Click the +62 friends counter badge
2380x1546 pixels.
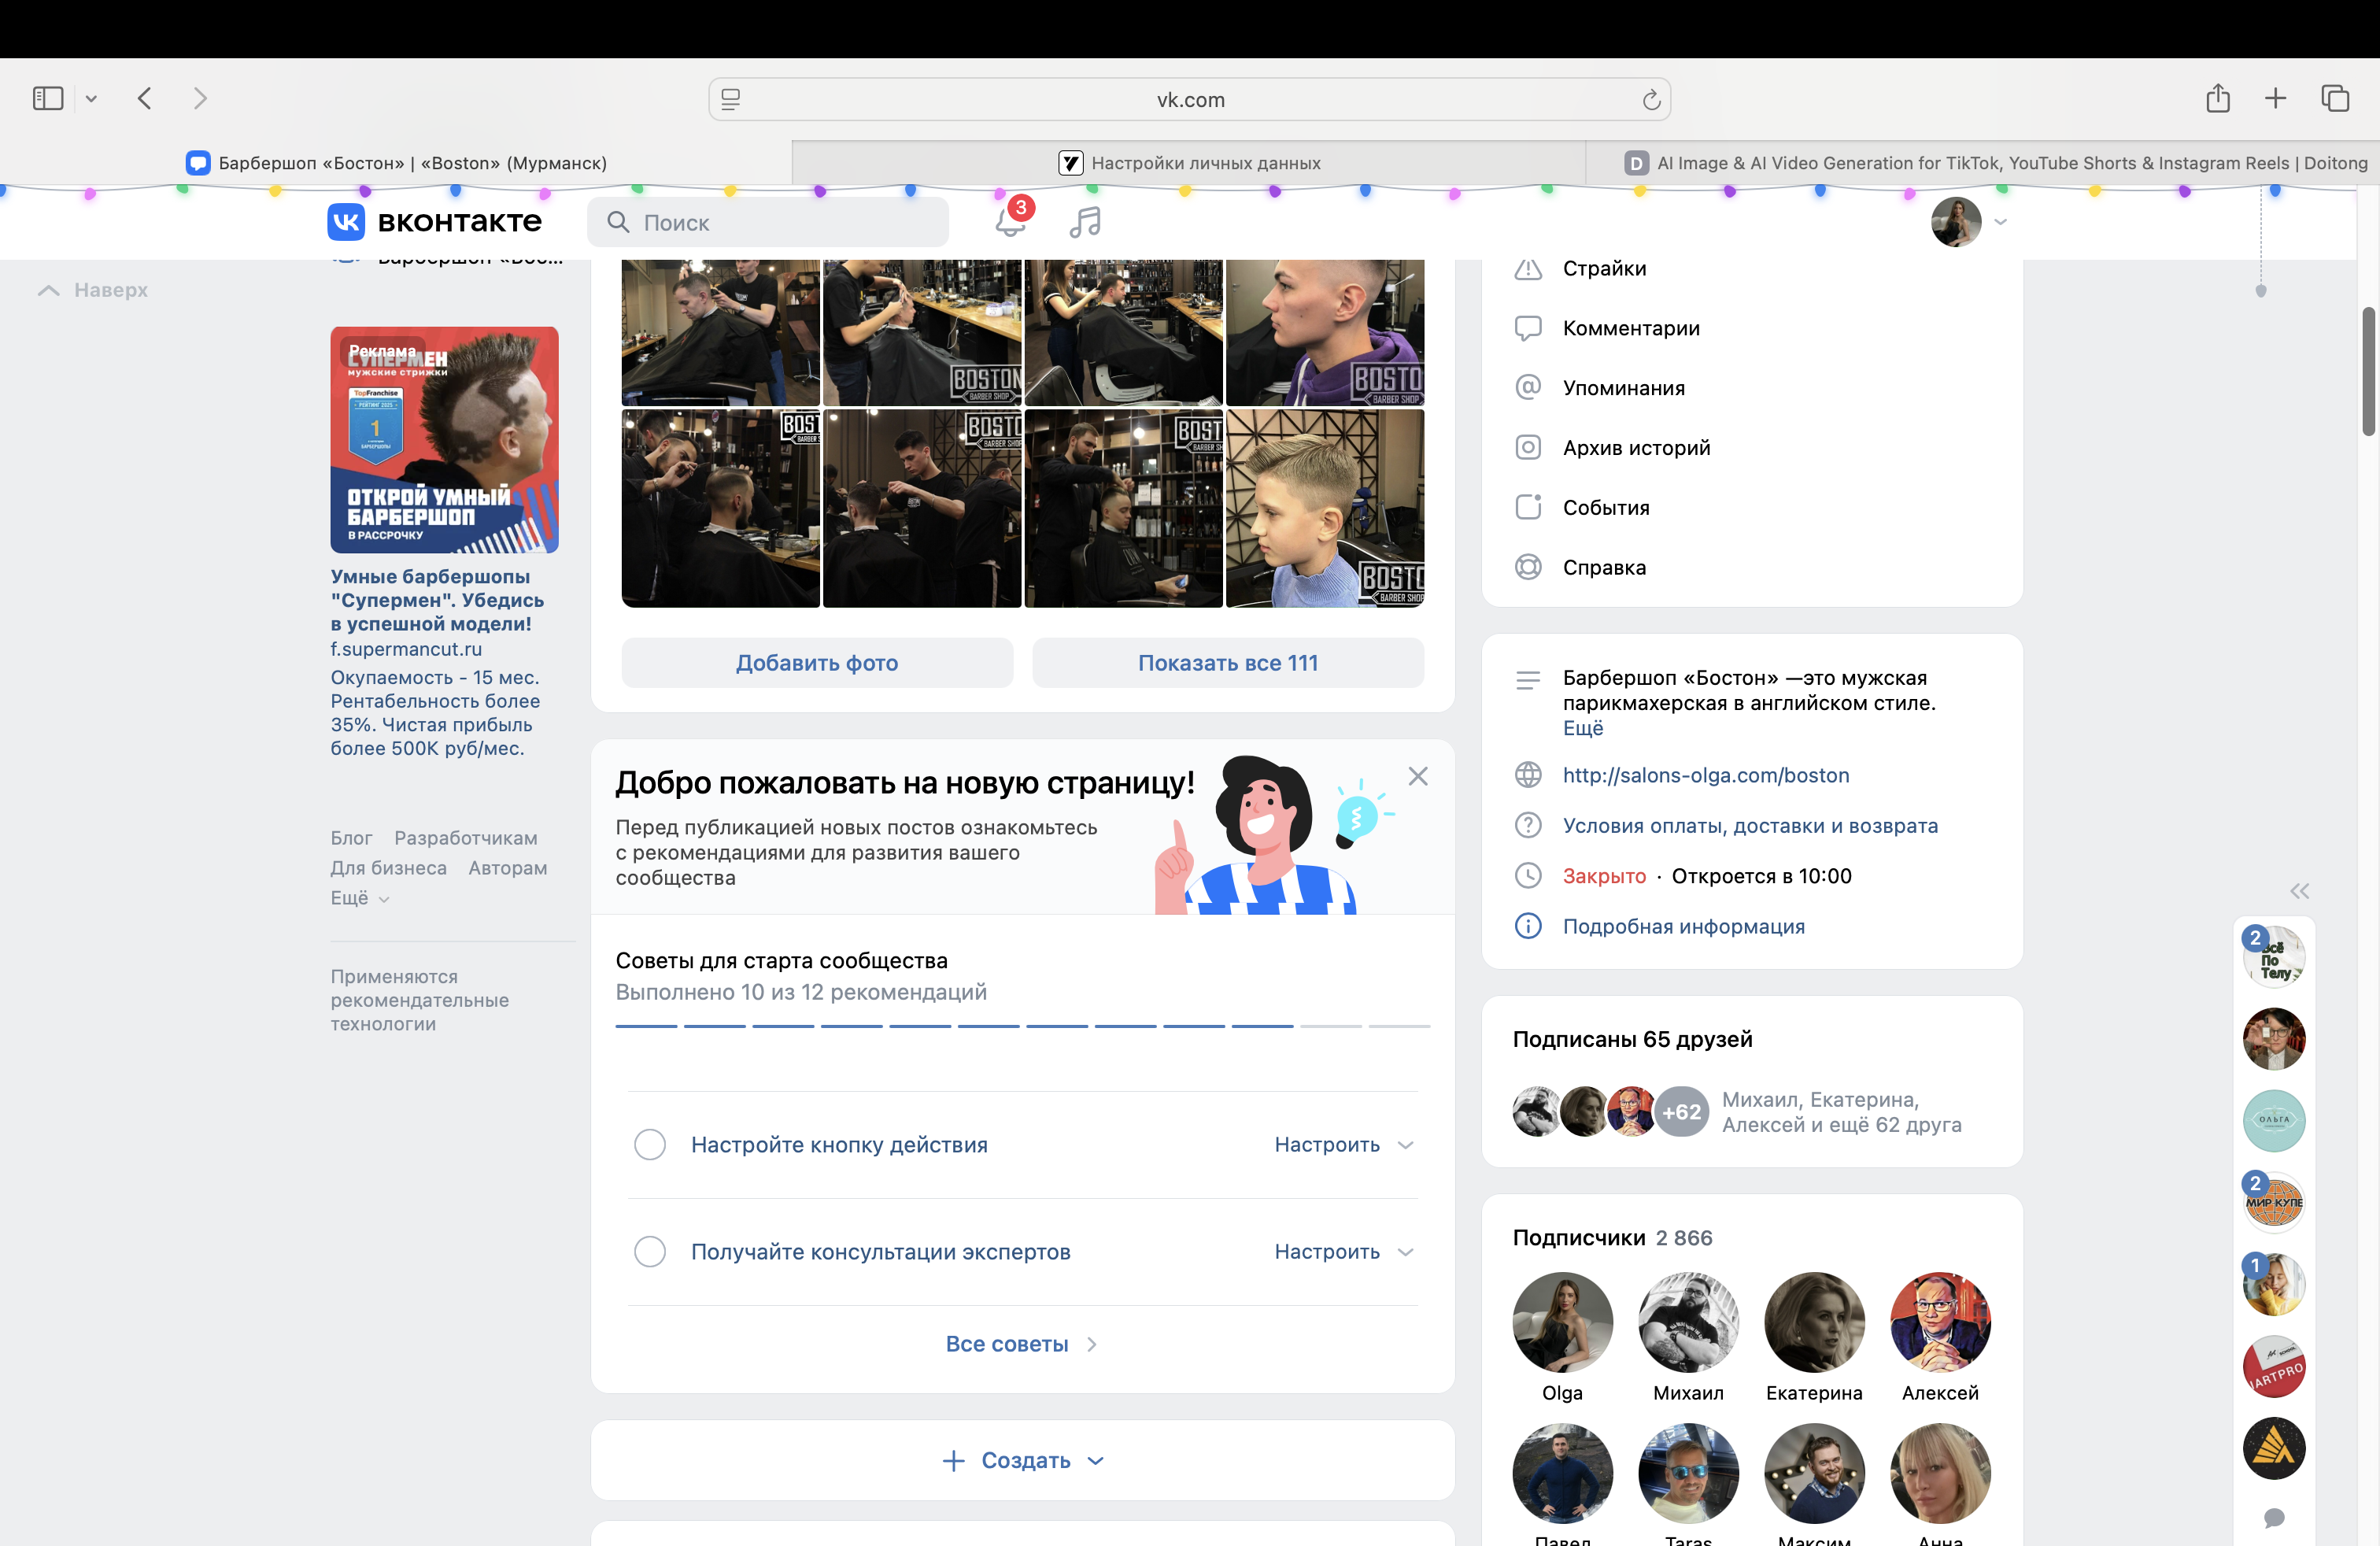(1682, 1112)
